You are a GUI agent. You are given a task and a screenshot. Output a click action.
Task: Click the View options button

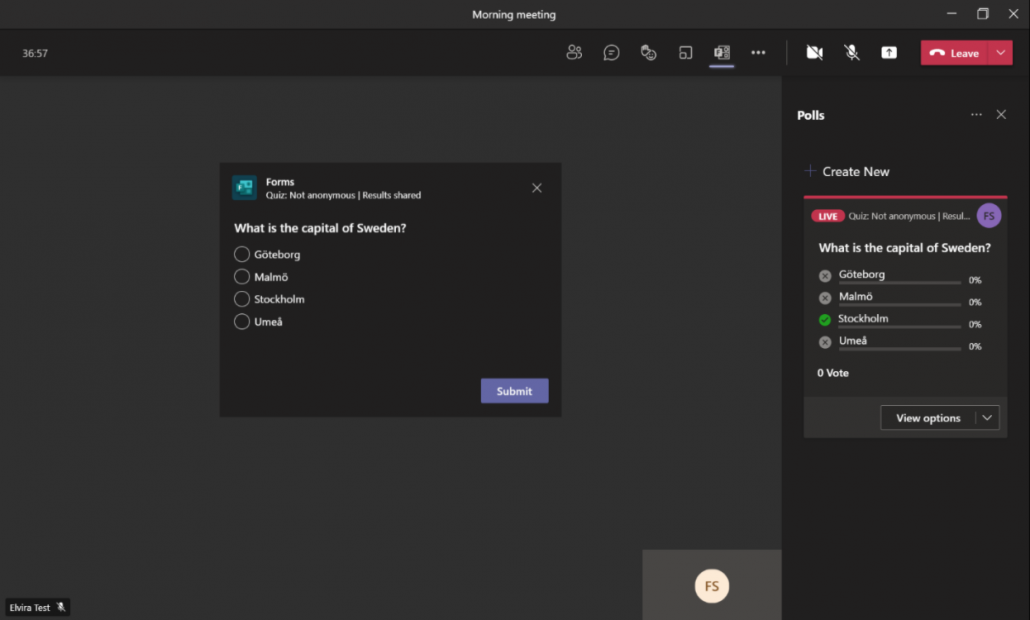click(x=927, y=418)
